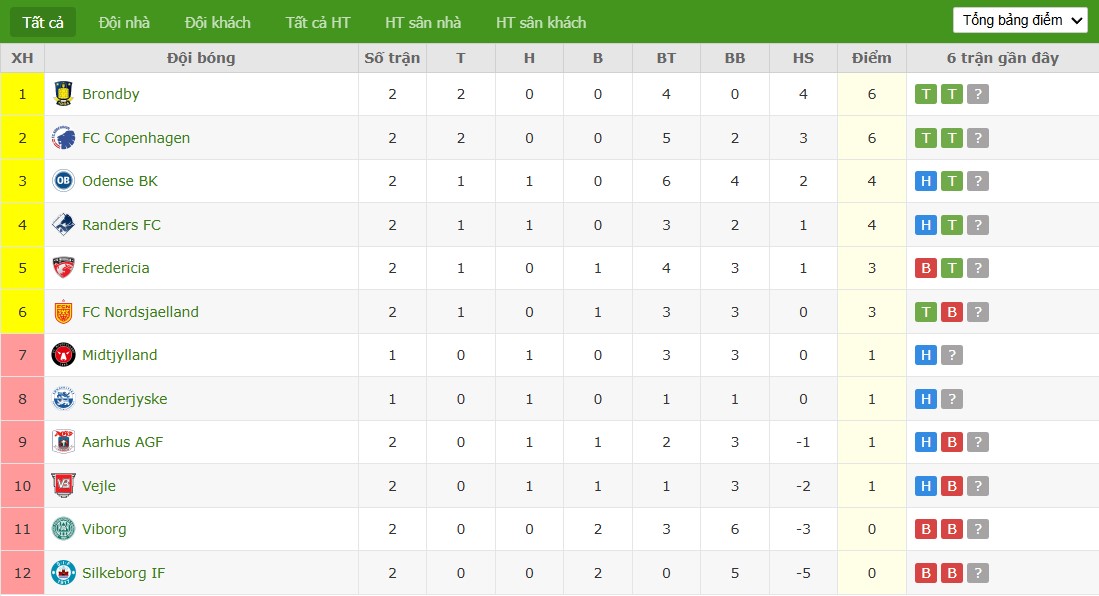Click Brondby's gray question mark upcoming match
The height and width of the screenshot is (596, 1099).
978,94
